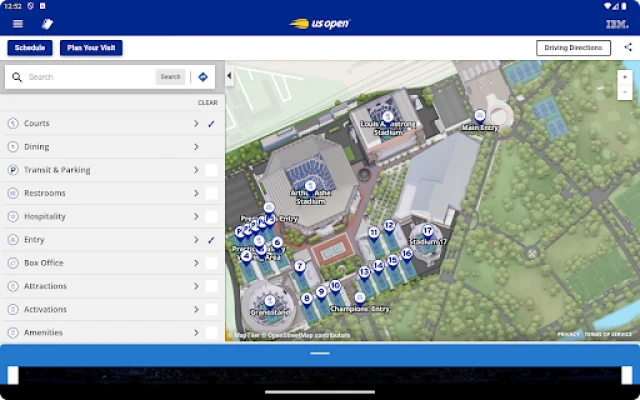Click the bottom sheet drag handle

click(x=320, y=353)
